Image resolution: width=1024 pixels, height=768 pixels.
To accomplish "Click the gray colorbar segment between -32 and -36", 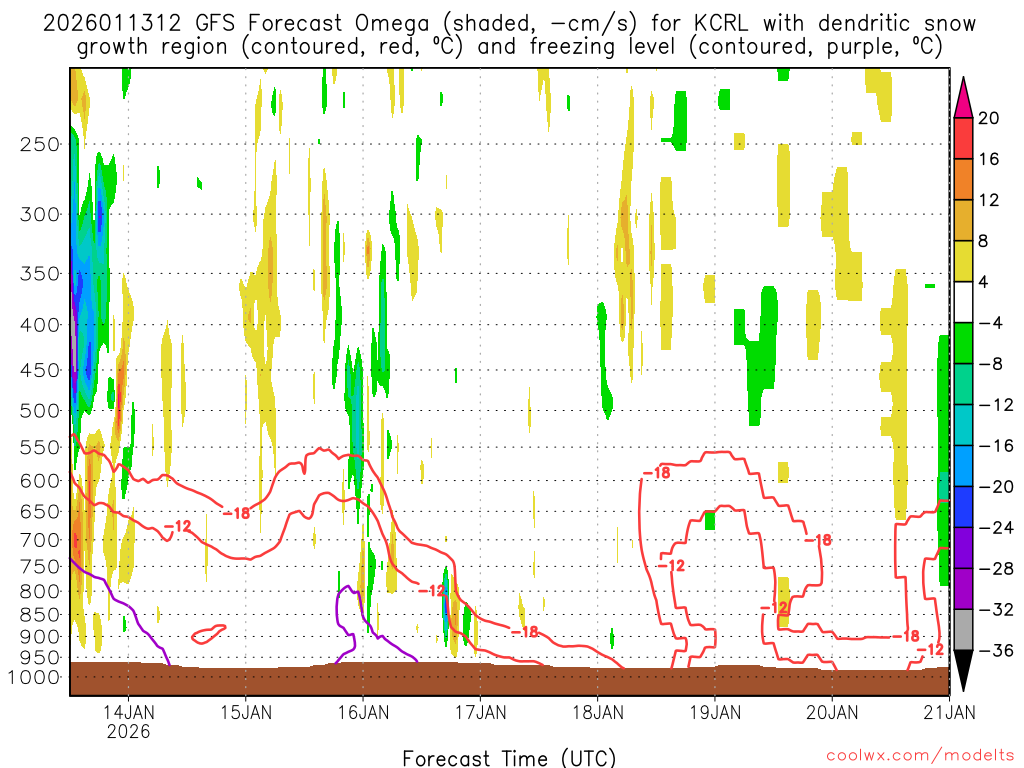I will [x=963, y=630].
